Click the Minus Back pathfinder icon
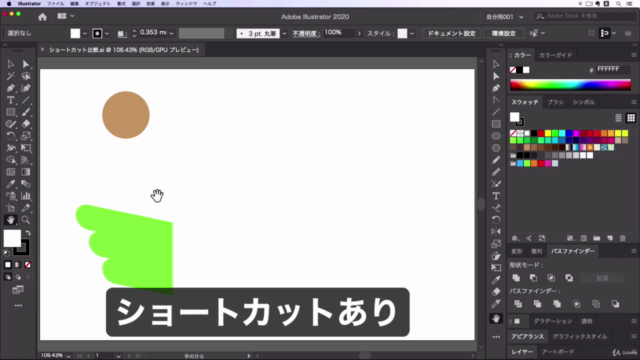Image resolution: width=640 pixels, height=360 pixels. (x=615, y=304)
